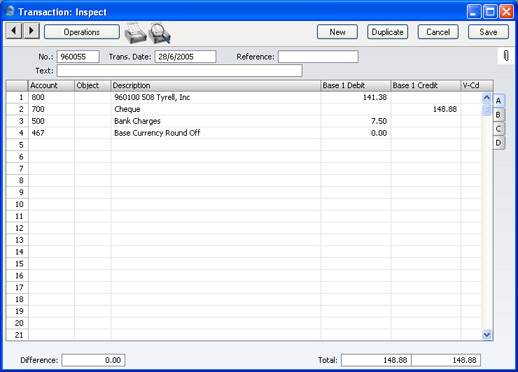
Task: Select row number 5
Action: coord(17,145)
